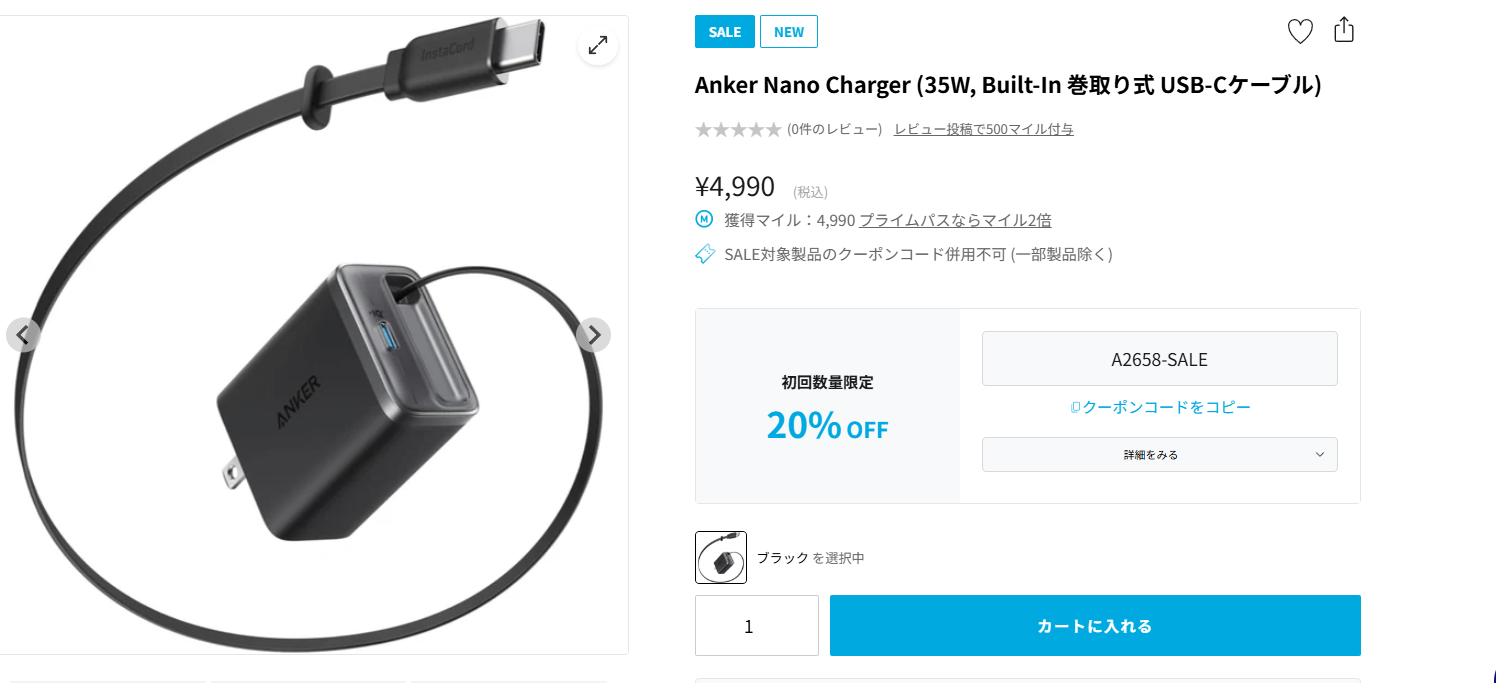
Task: Expand product image to fullscreen
Action: [598, 45]
